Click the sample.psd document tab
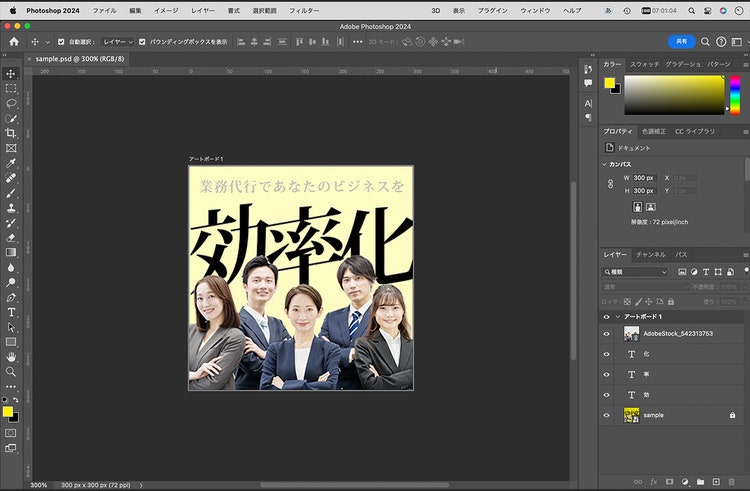Viewport: 750px width, 491px height. coord(79,59)
